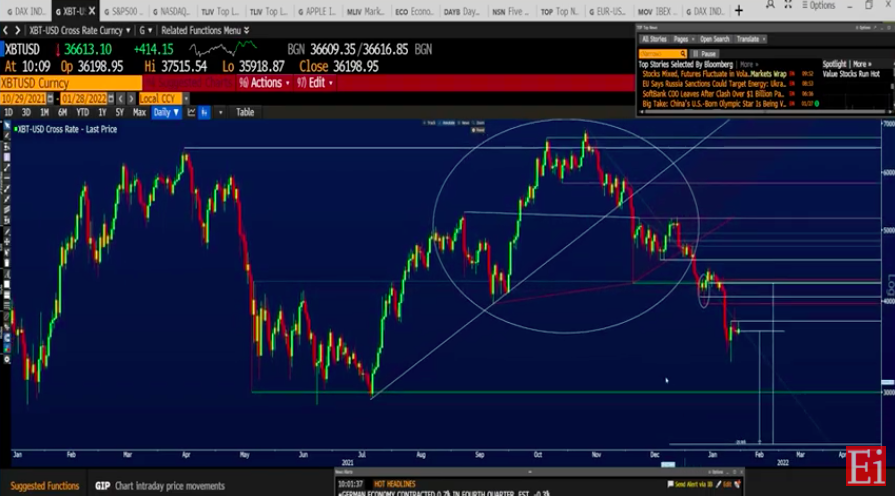Image resolution: width=895 pixels, height=496 pixels.
Task: Shift date range backward with left arrow
Action: click(x=120, y=99)
